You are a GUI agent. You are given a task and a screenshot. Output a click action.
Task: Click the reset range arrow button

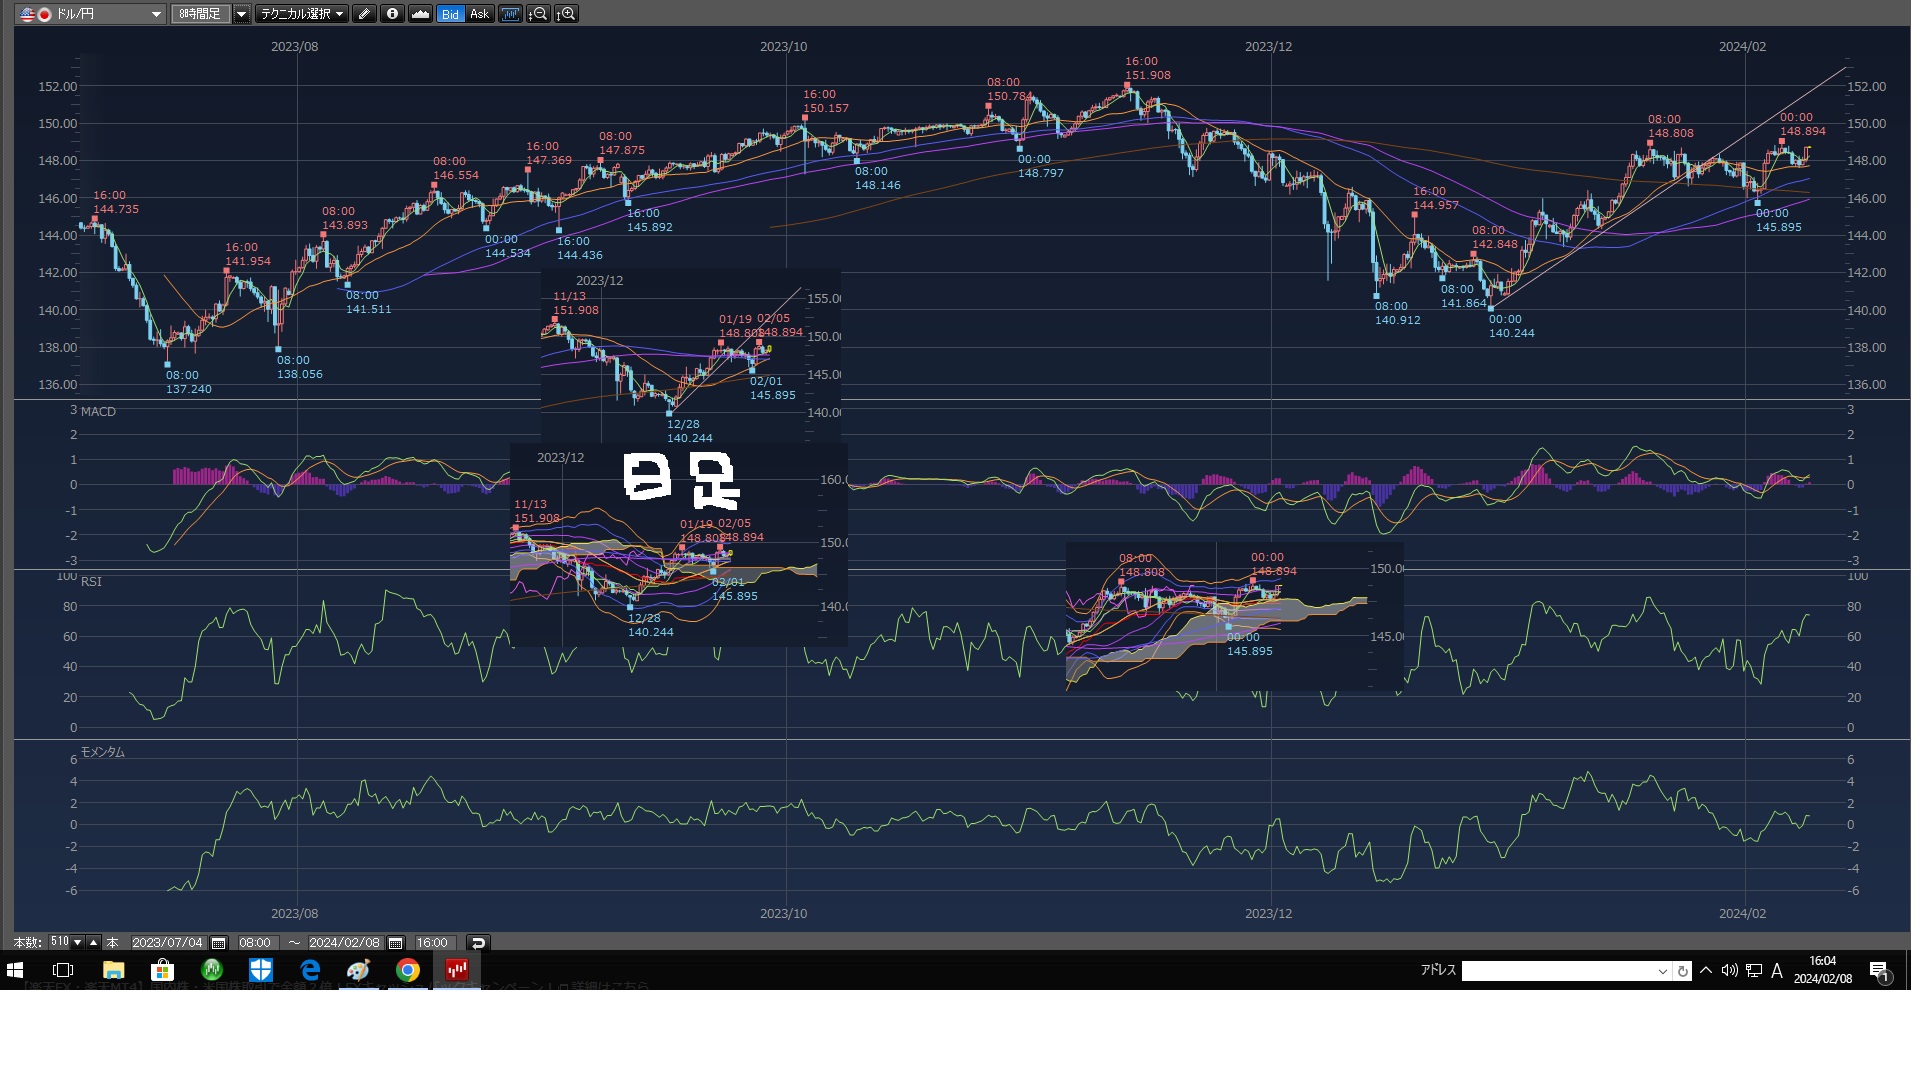[478, 943]
